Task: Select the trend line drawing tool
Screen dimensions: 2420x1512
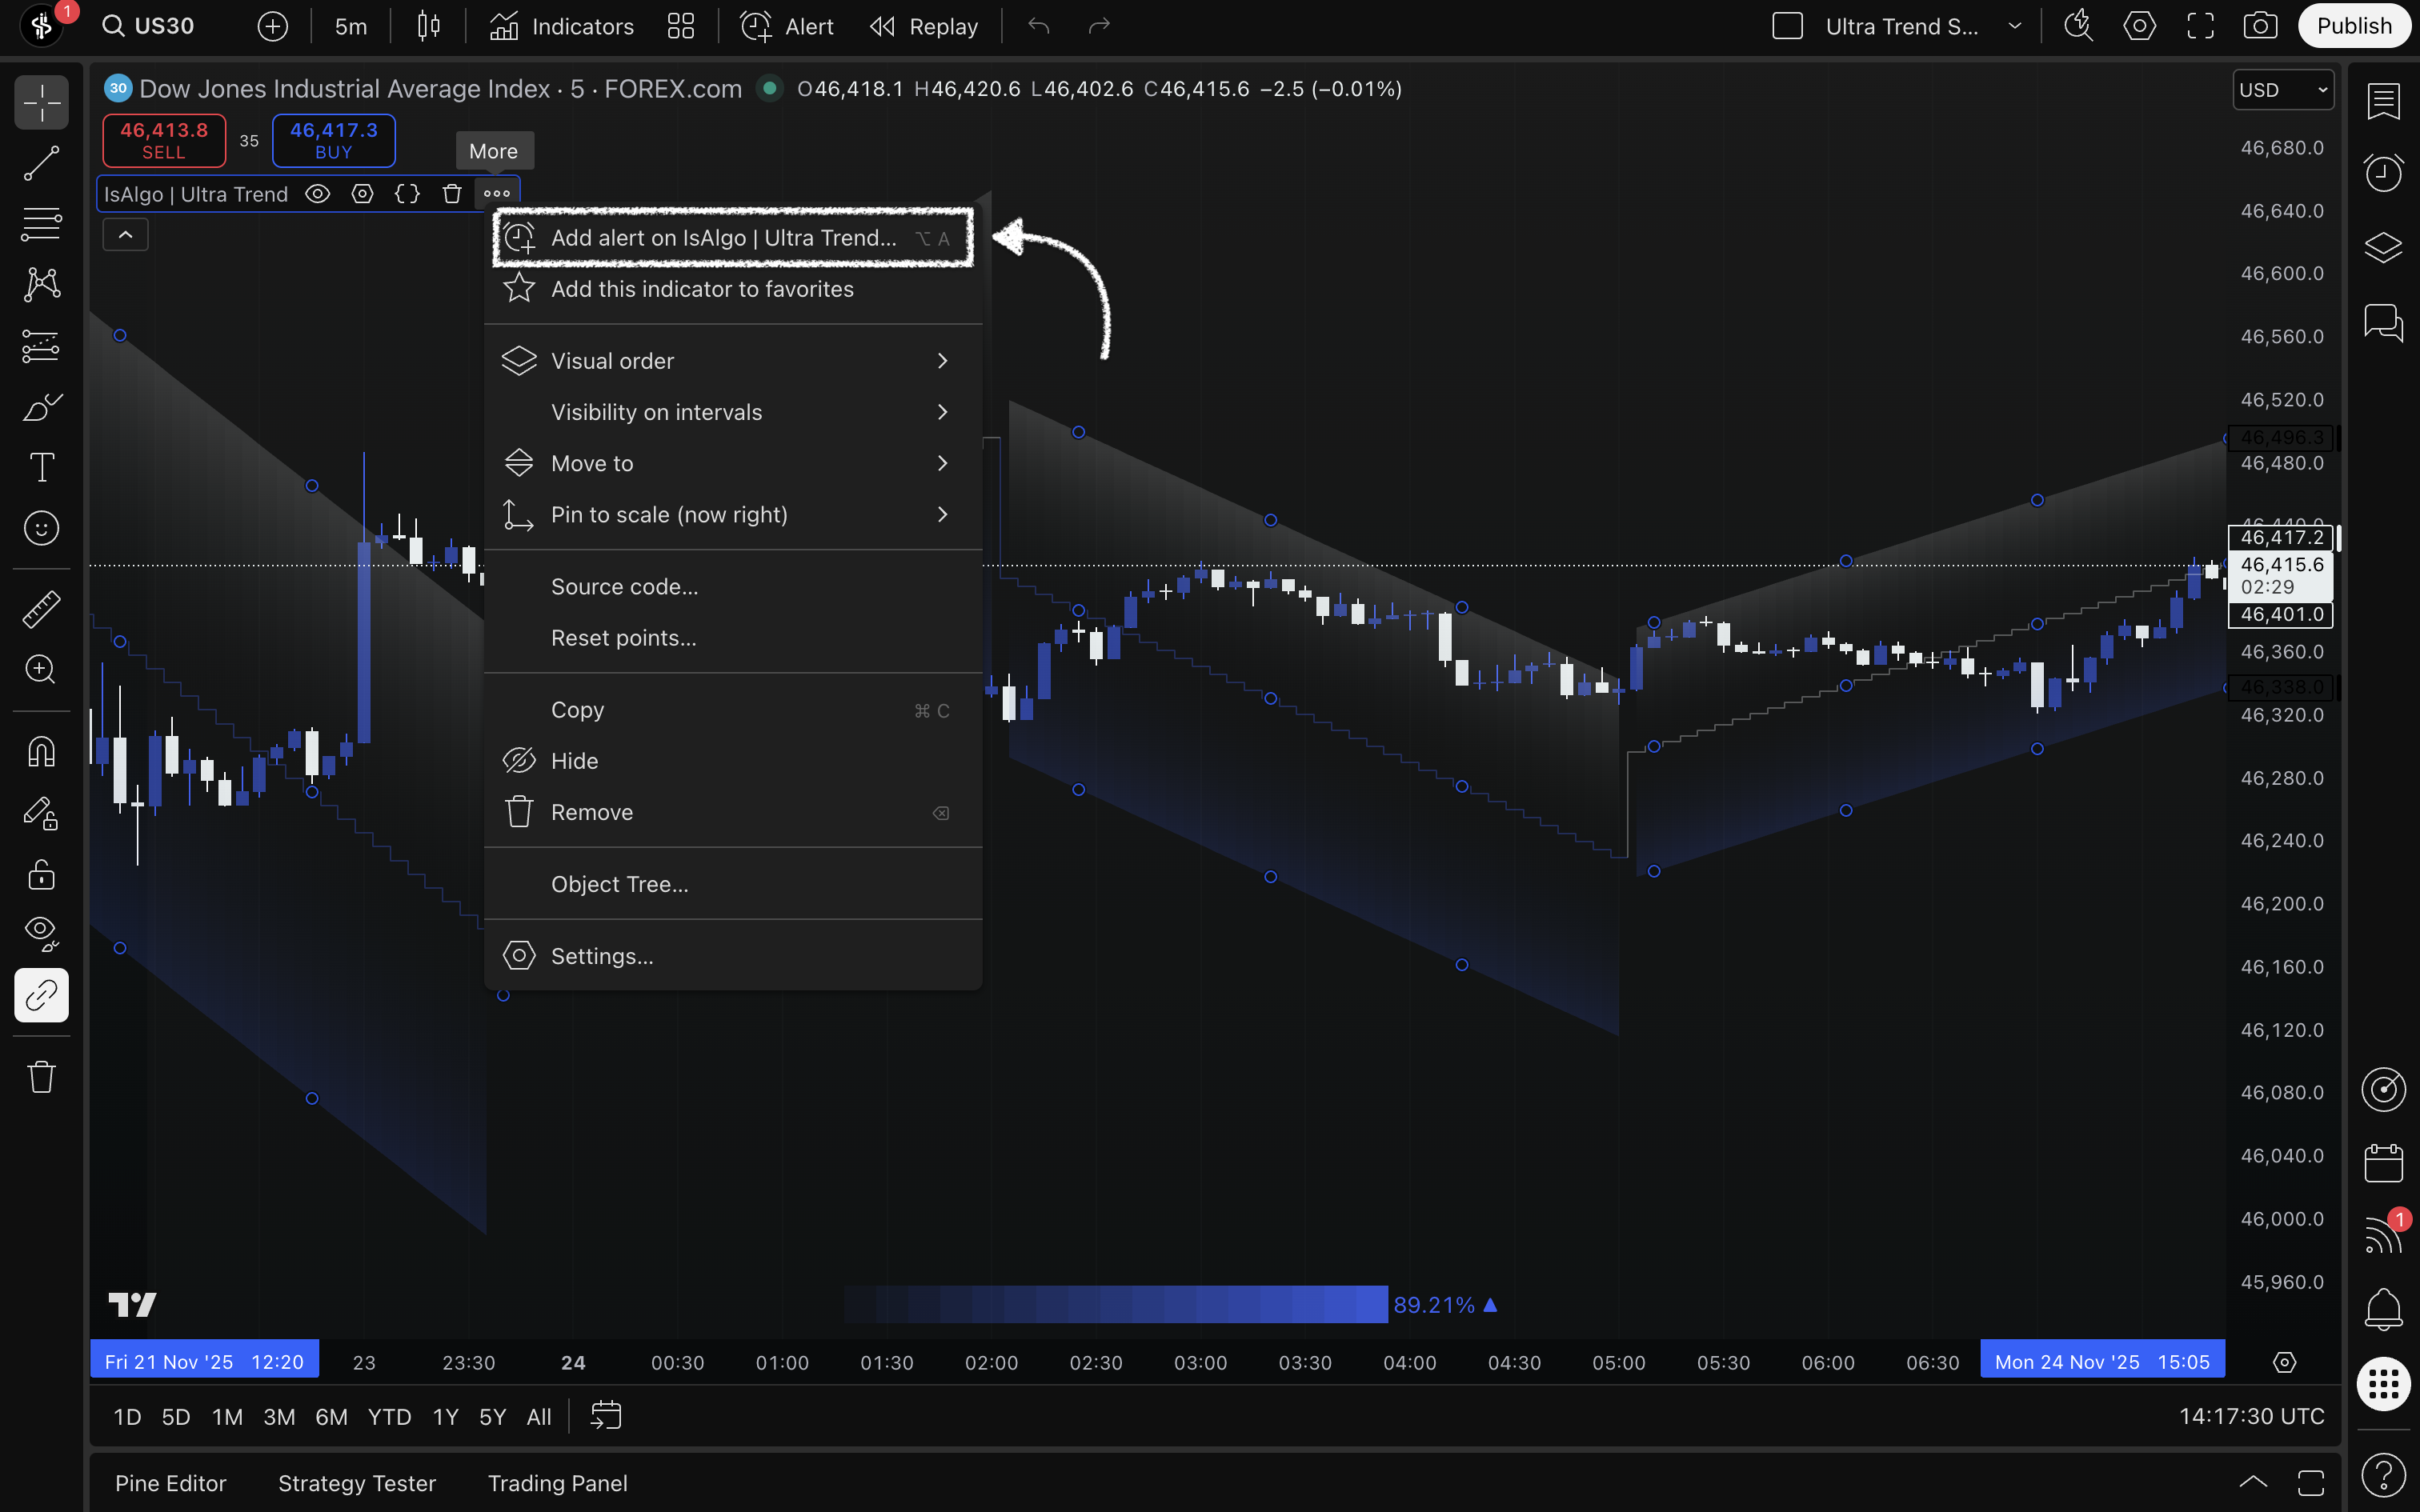Action: (x=41, y=163)
